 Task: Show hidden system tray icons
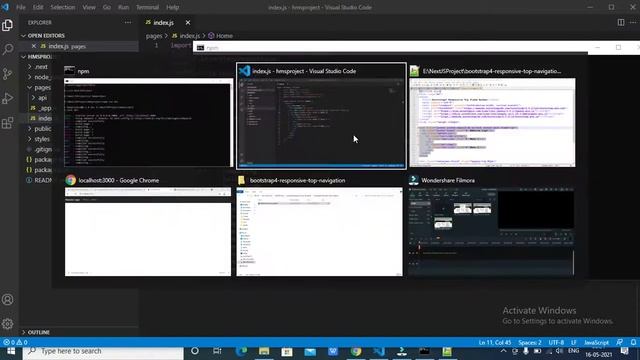coord(503,351)
